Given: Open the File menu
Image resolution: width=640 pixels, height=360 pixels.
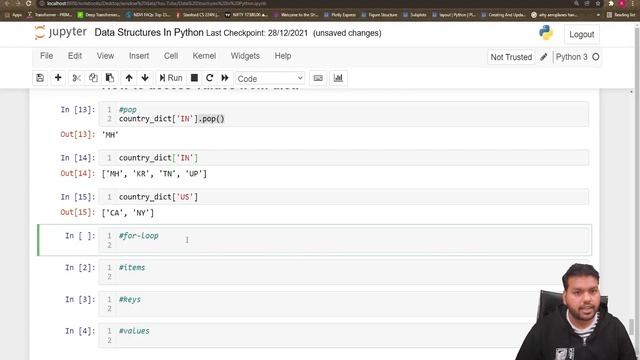Looking at the screenshot, I should coord(47,56).
